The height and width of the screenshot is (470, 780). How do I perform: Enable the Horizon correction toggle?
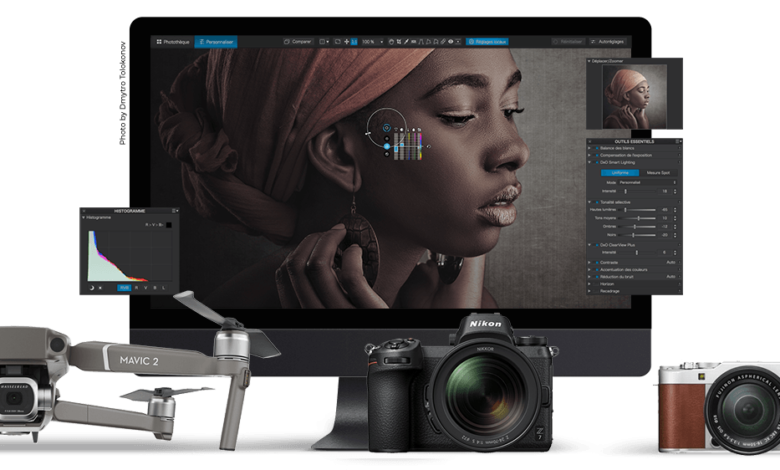596,284
